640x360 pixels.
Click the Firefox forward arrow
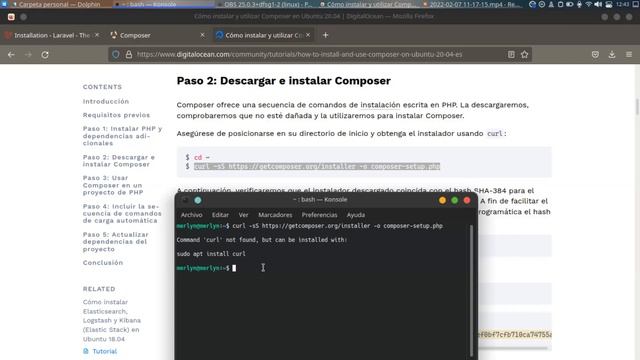click(28, 54)
